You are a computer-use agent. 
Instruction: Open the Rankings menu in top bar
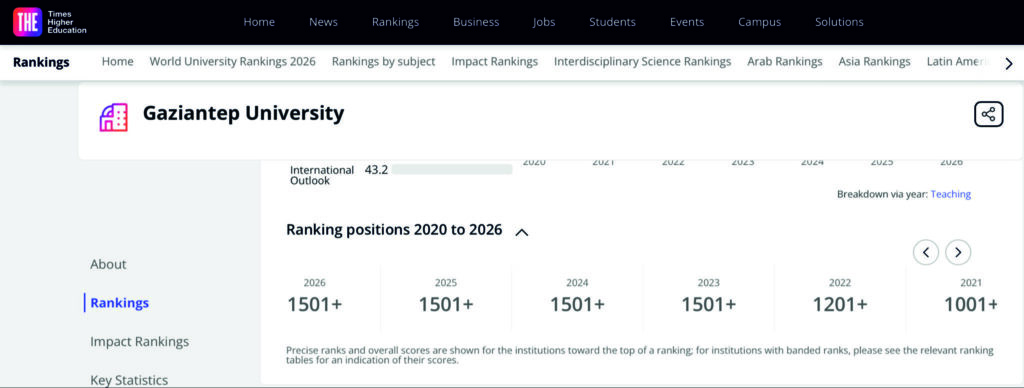395,22
